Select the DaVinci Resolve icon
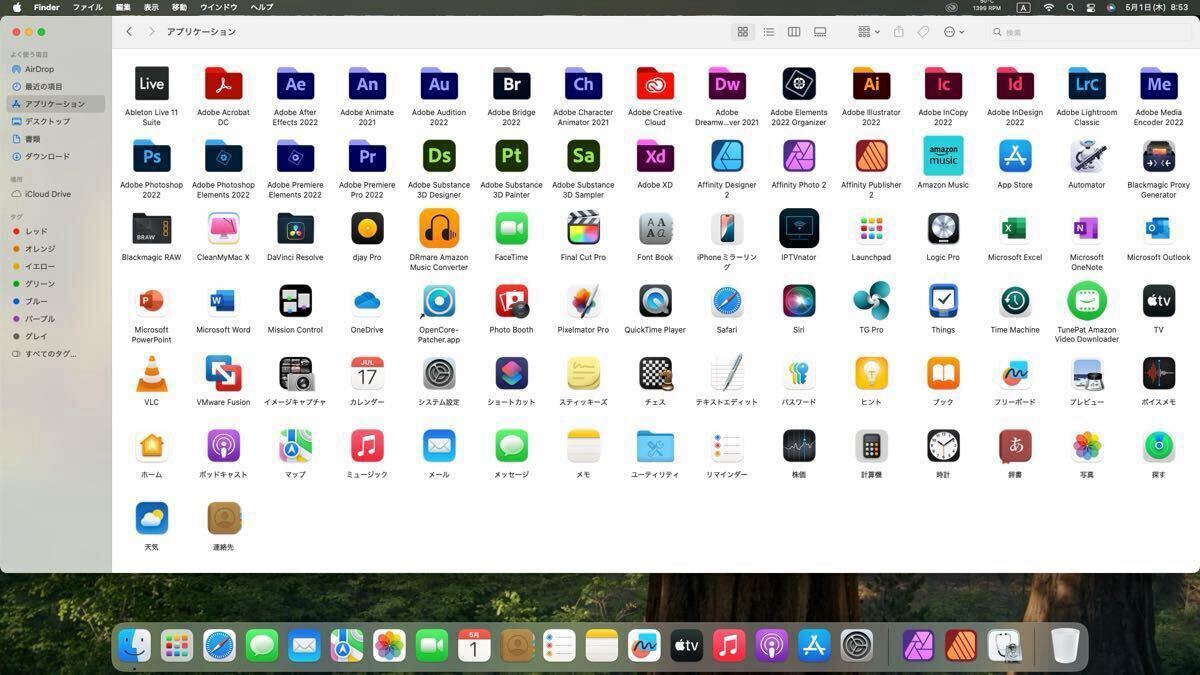The height and width of the screenshot is (675, 1200). 295,229
